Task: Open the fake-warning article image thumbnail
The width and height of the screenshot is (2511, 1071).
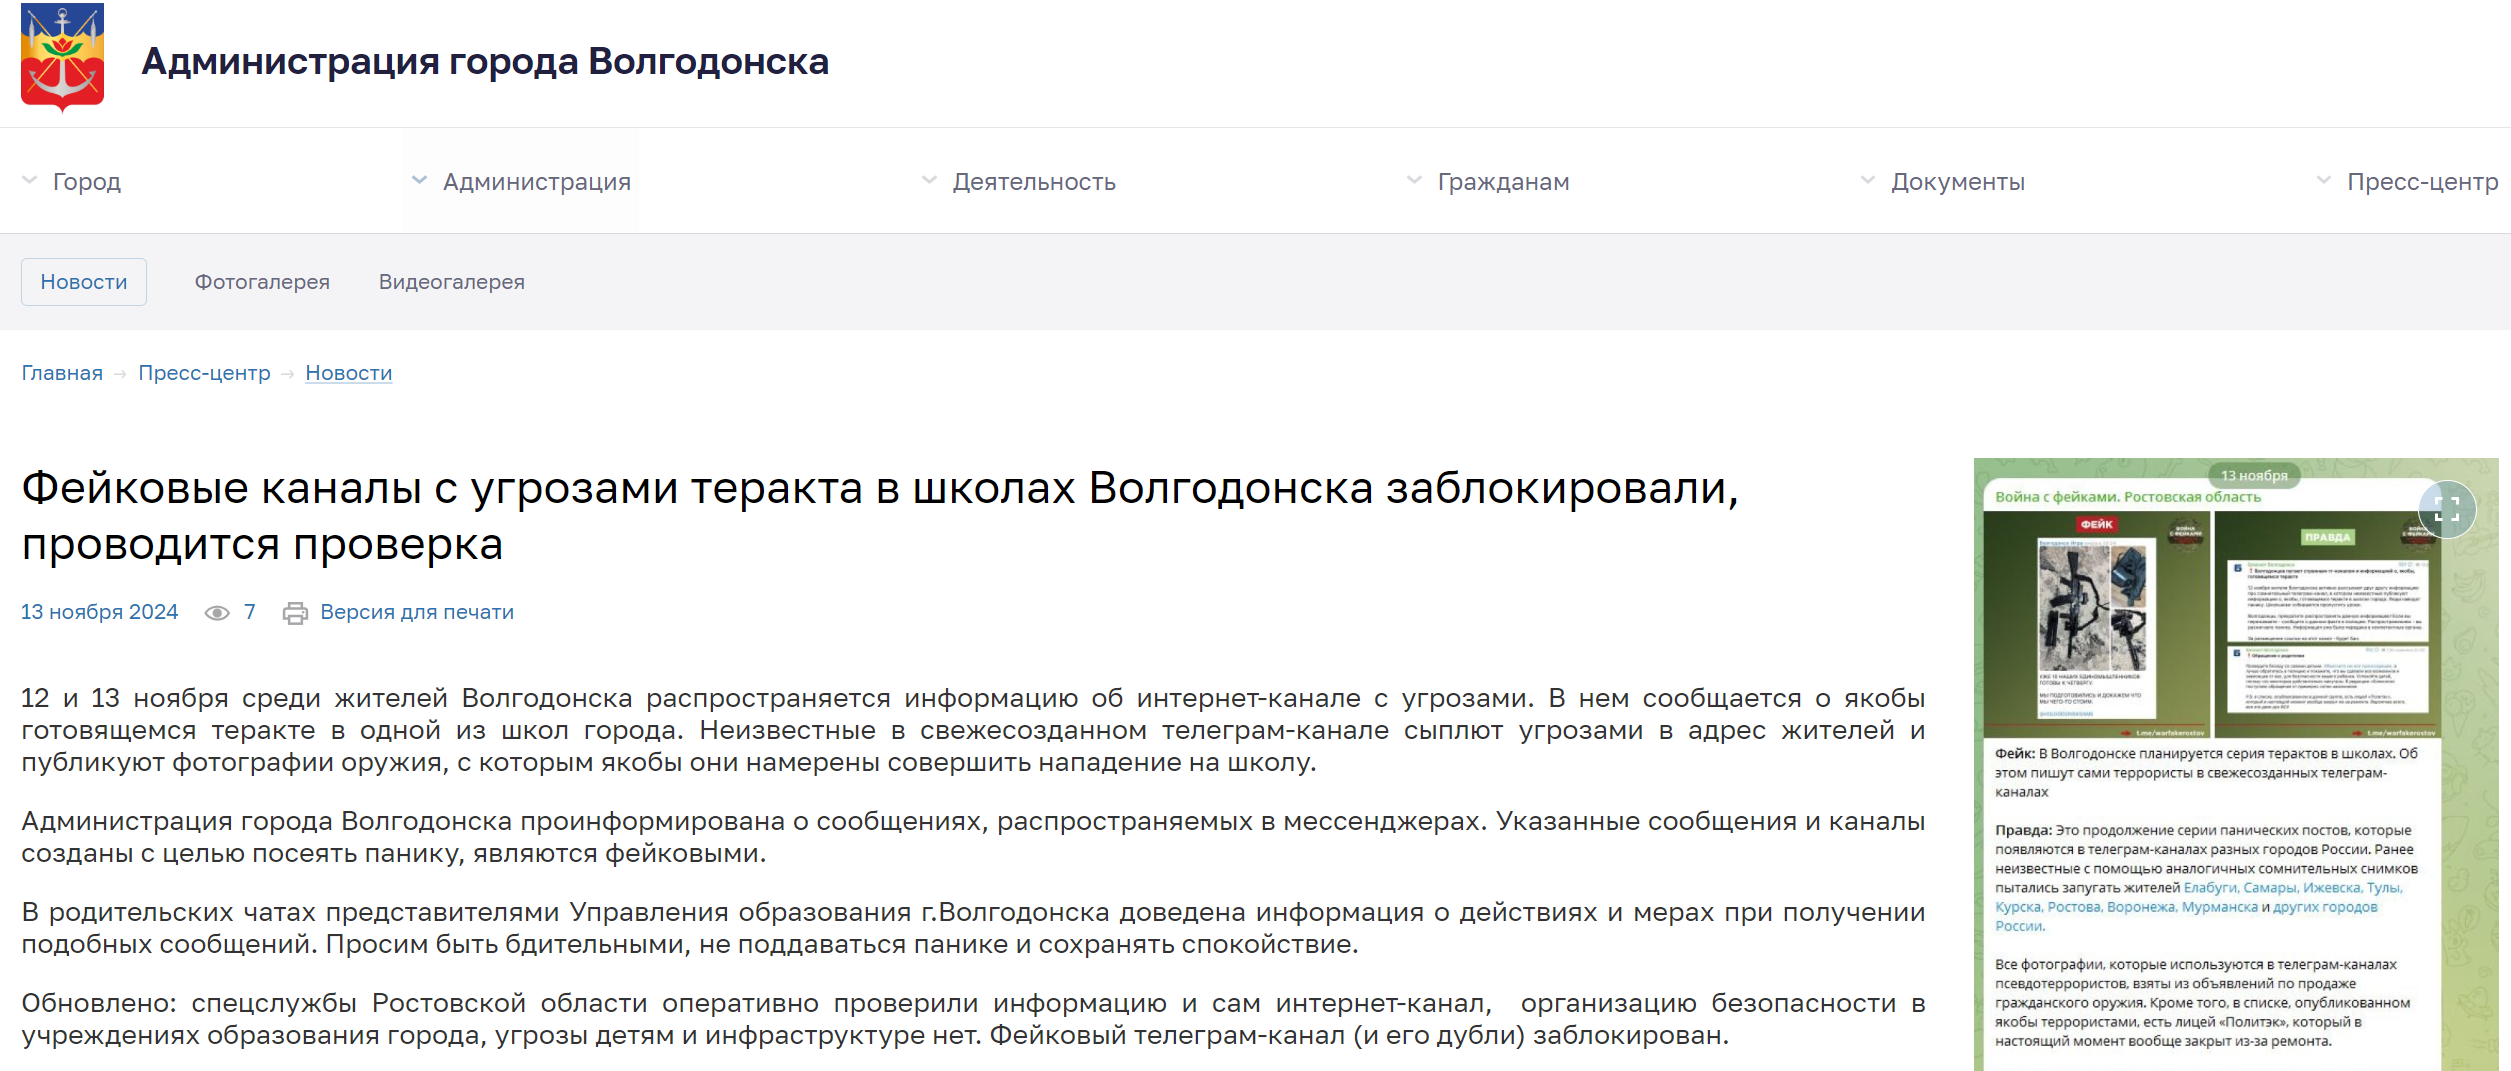Action: point(2236,764)
